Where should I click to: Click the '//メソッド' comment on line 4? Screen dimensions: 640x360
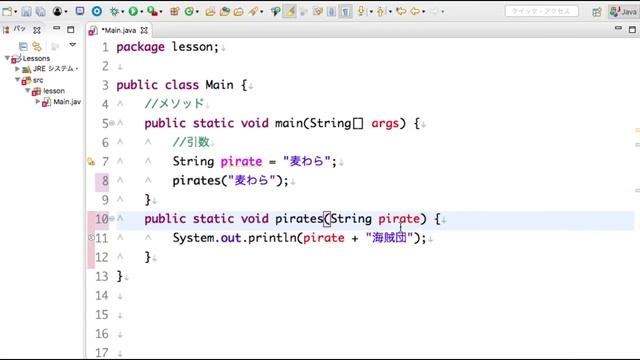[x=174, y=104]
